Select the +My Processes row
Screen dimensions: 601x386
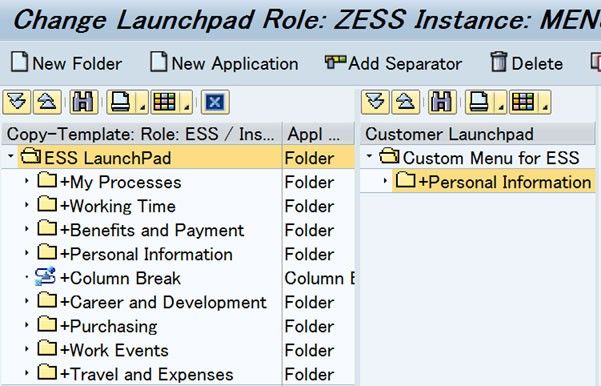pyautogui.click(x=178, y=182)
